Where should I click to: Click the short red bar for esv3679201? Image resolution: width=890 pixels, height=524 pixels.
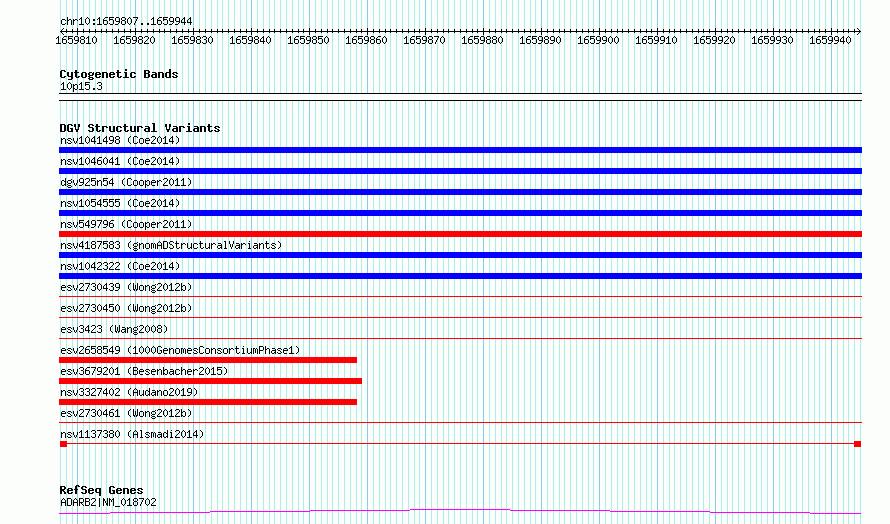coord(211,381)
